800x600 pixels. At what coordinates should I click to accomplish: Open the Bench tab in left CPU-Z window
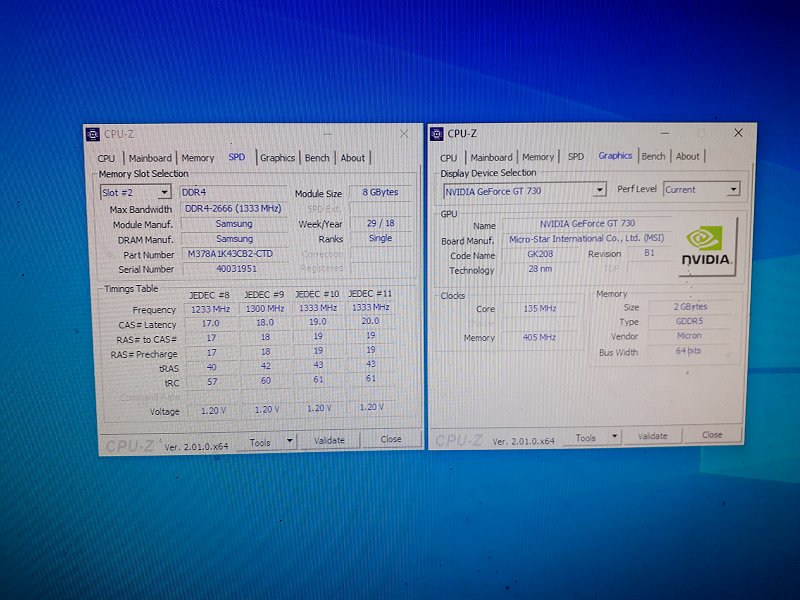point(317,158)
